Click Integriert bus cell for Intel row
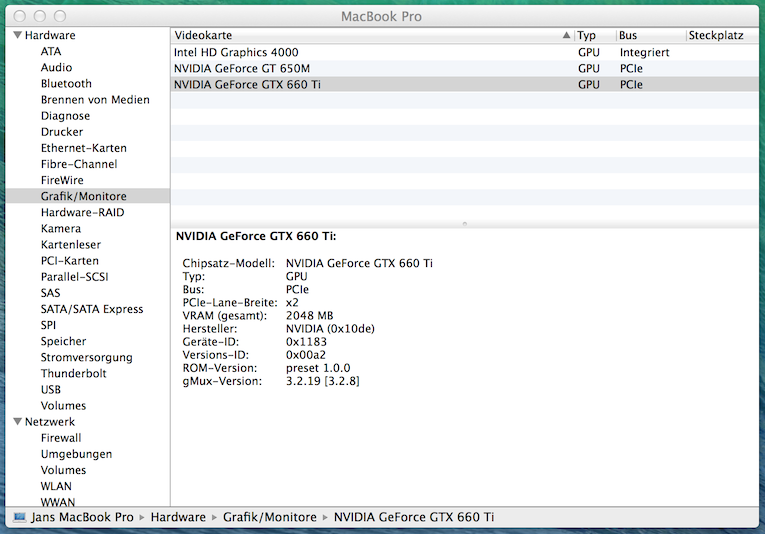 coord(644,52)
